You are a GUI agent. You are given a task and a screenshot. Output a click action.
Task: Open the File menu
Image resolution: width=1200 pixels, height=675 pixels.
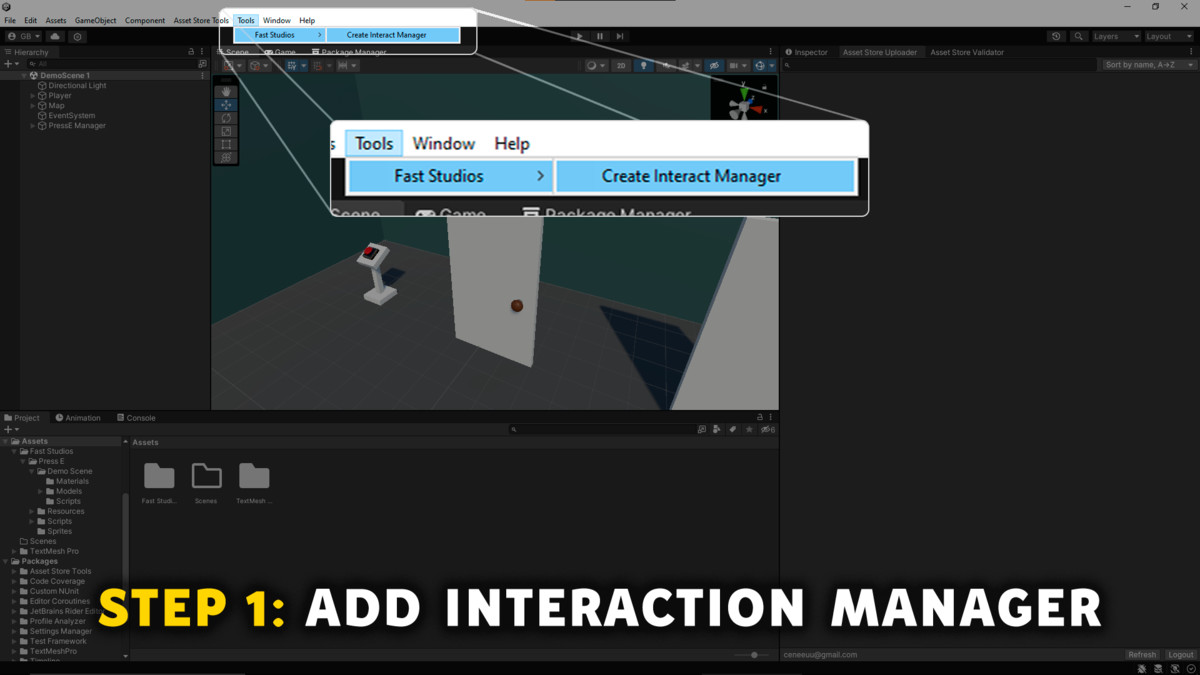point(10,20)
